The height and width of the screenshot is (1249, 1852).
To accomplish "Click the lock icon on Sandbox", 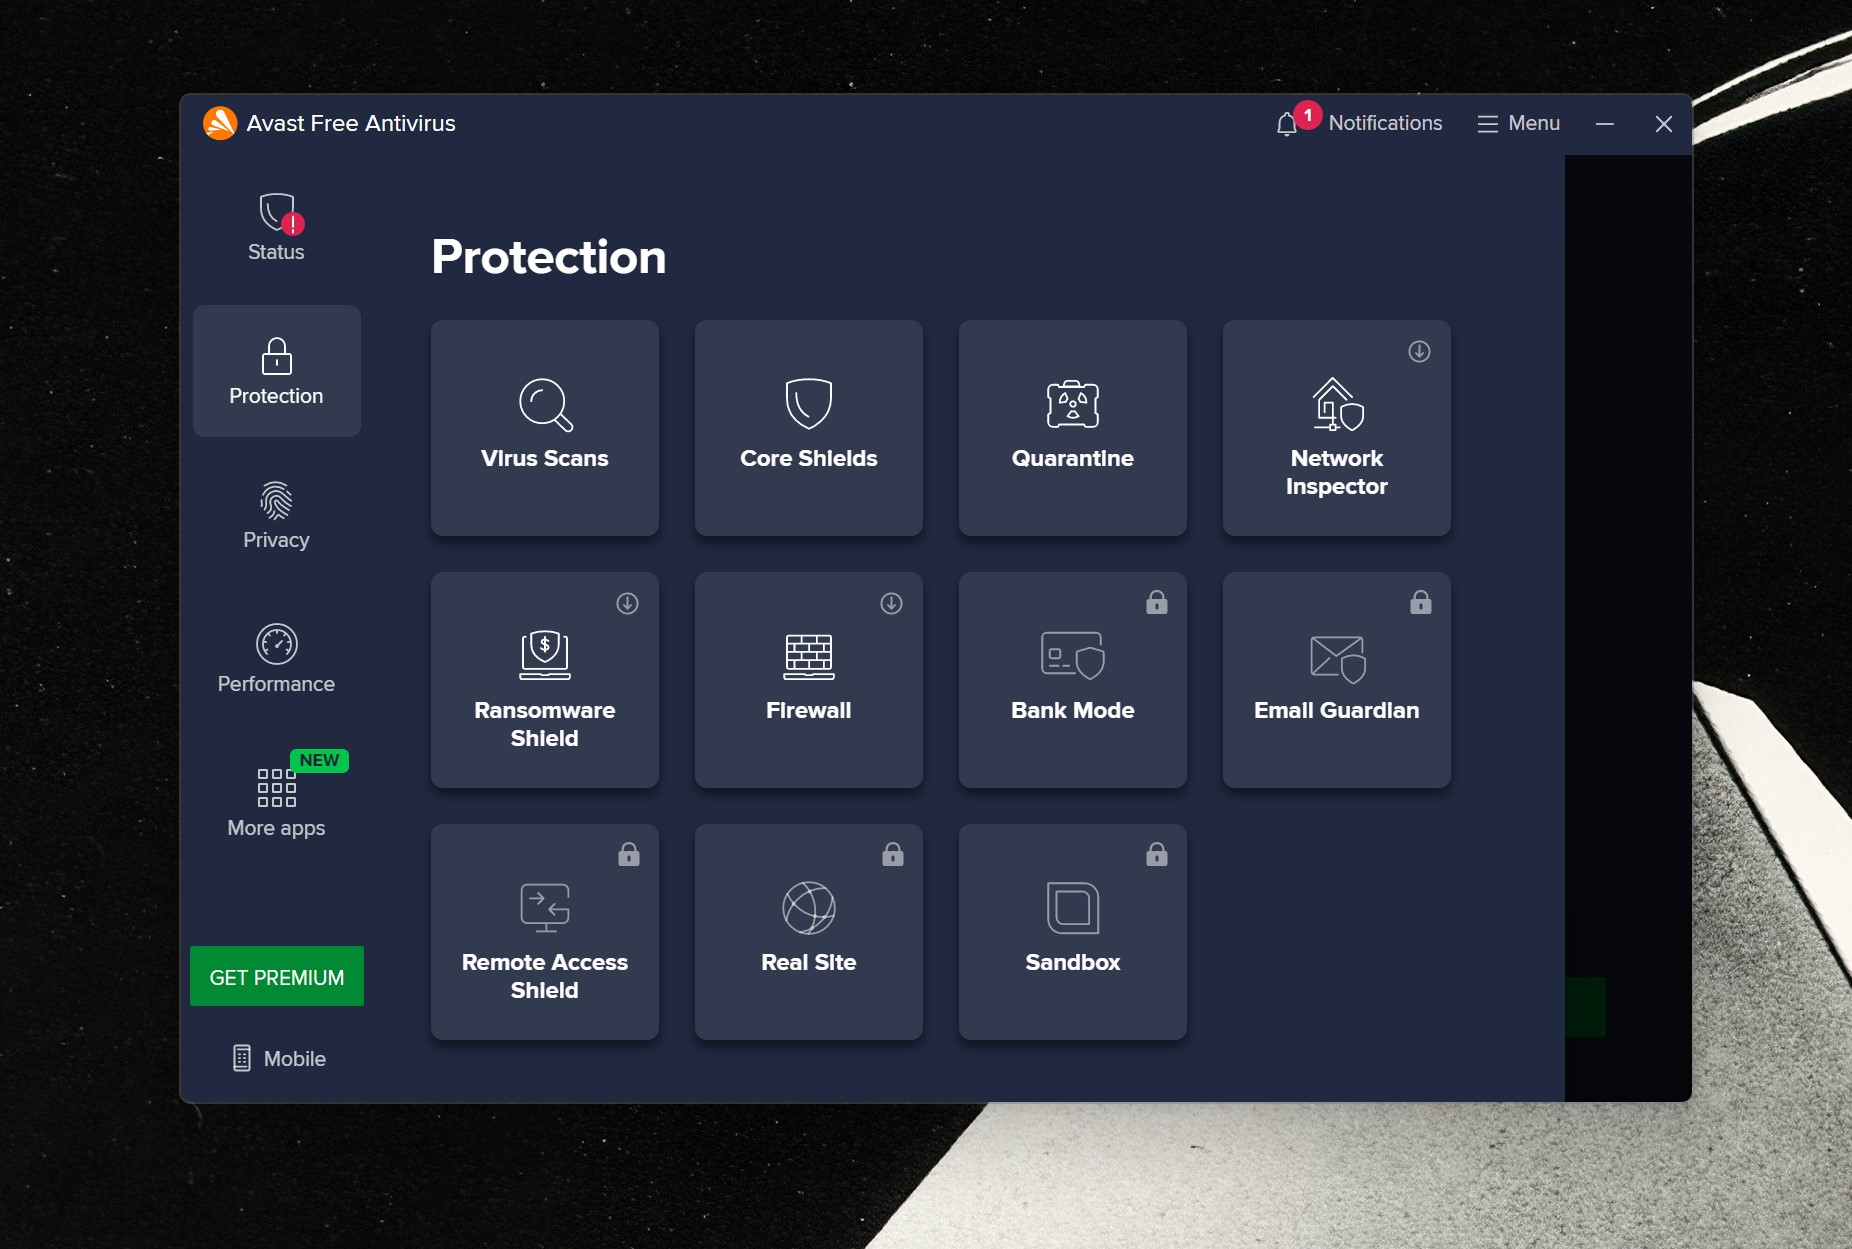I will pos(1157,854).
